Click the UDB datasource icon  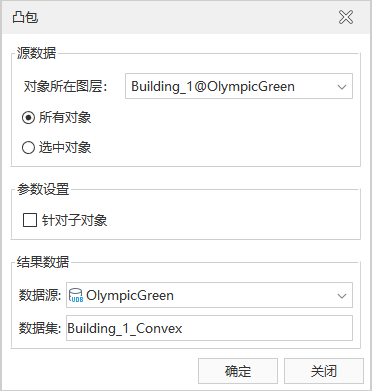pyautogui.click(x=76, y=295)
